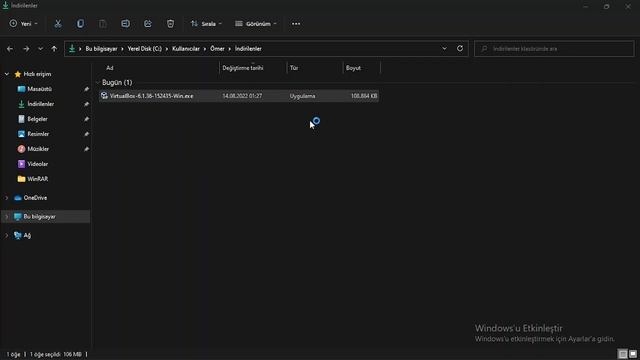Sort by Değiştirme tarihi column
640x360 pixels.
[243, 68]
